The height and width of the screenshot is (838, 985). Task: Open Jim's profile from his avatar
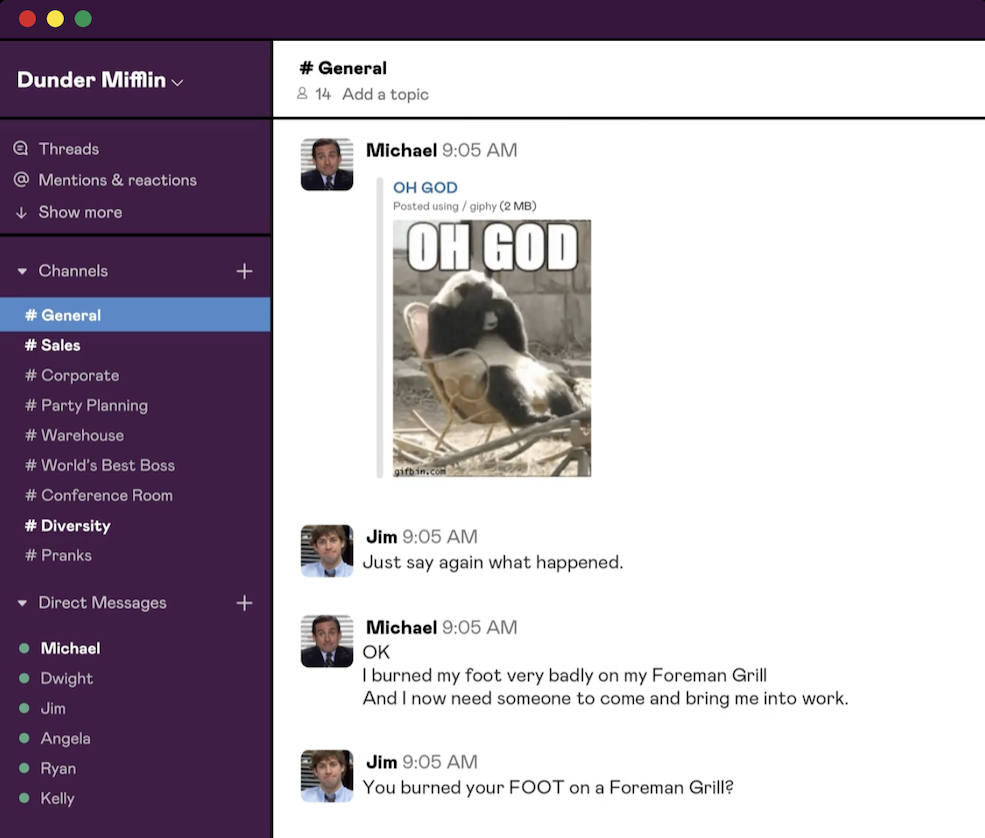point(327,551)
